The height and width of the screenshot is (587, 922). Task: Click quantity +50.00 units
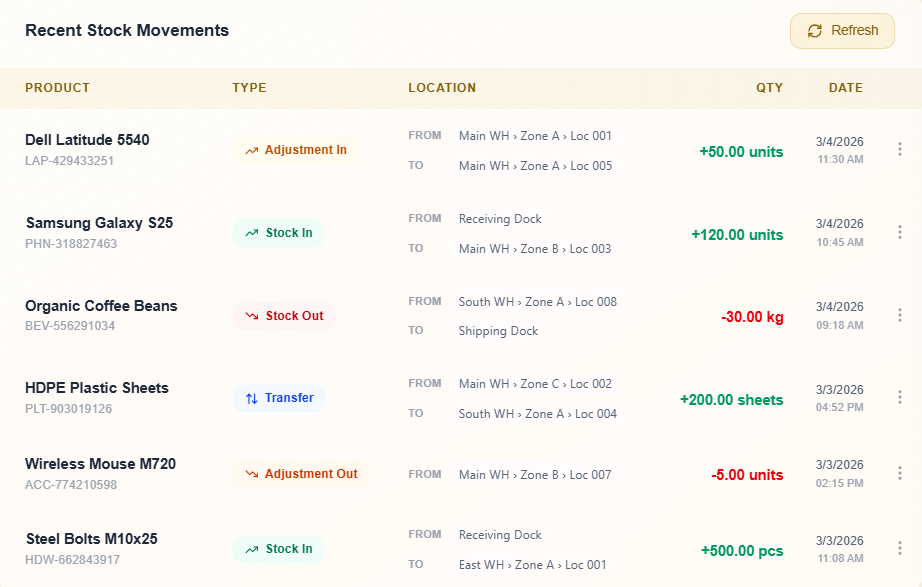pyautogui.click(x=741, y=152)
